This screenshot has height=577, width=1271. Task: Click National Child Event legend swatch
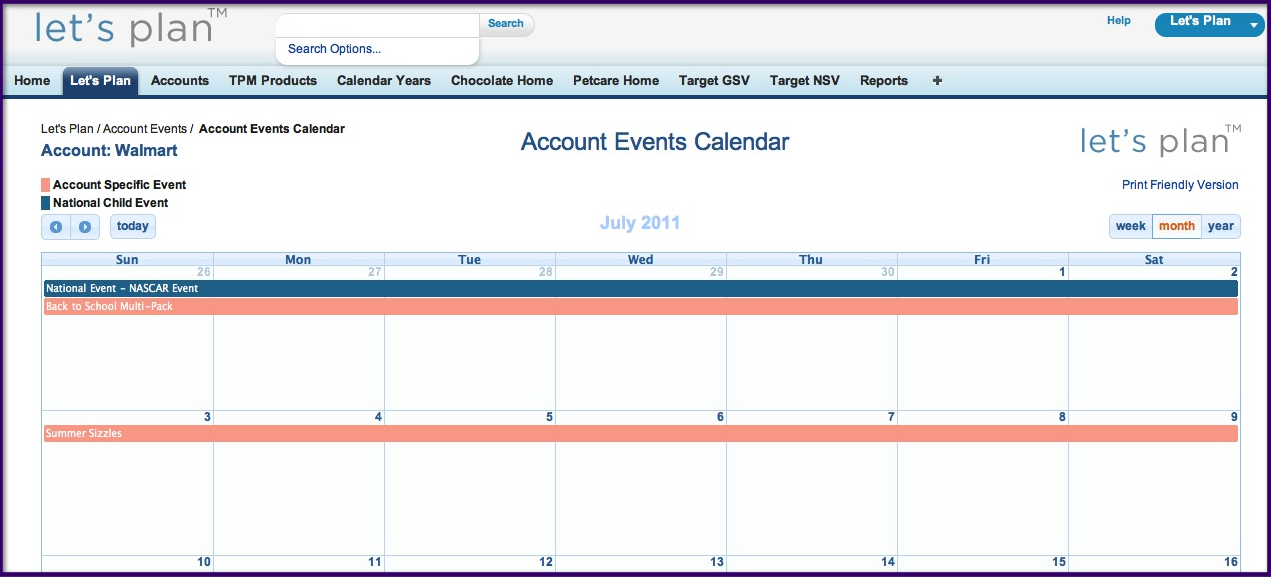click(45, 203)
